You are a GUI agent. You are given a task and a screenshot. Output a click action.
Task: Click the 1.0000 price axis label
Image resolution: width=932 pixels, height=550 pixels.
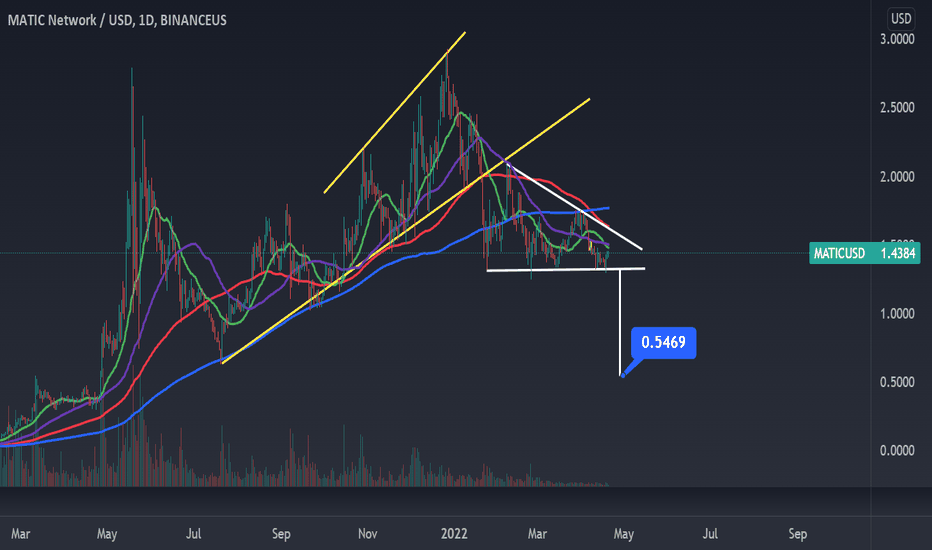[897, 313]
